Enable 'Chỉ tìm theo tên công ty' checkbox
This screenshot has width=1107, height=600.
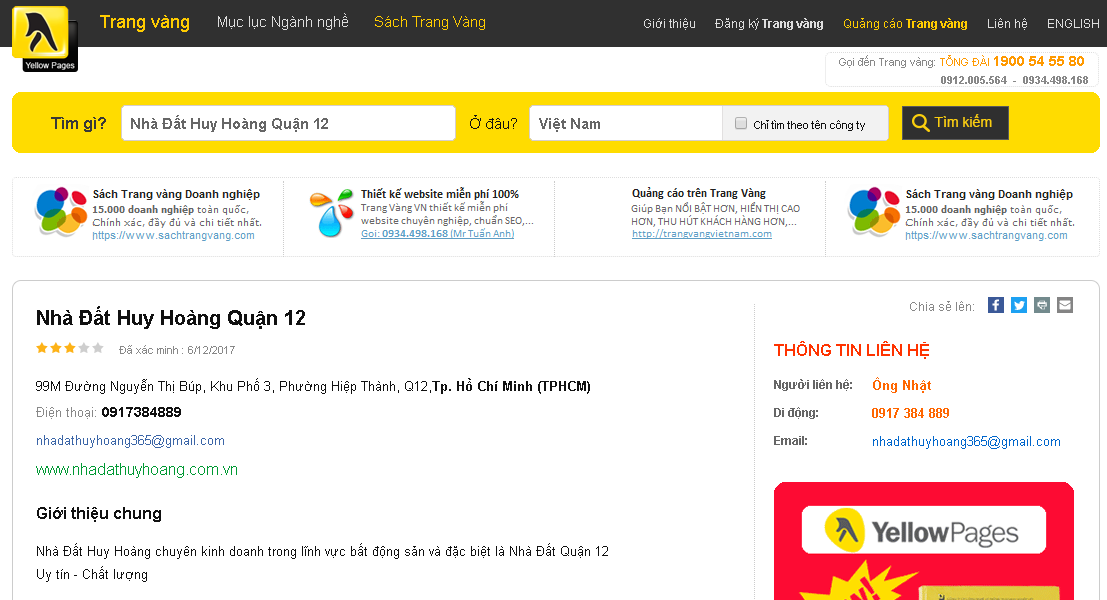tap(741, 124)
